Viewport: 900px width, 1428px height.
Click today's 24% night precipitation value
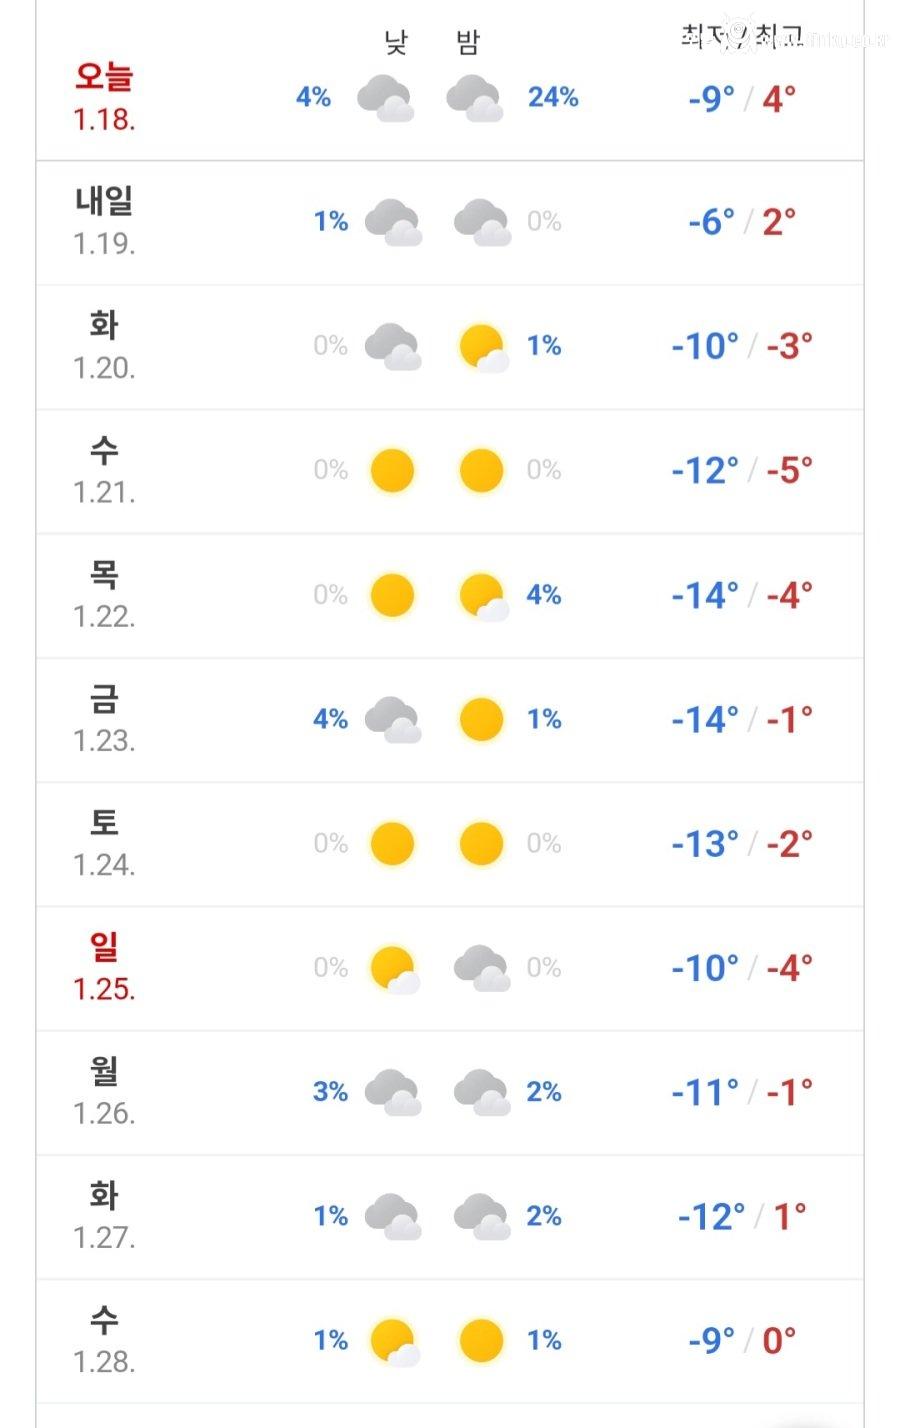[x=553, y=98]
